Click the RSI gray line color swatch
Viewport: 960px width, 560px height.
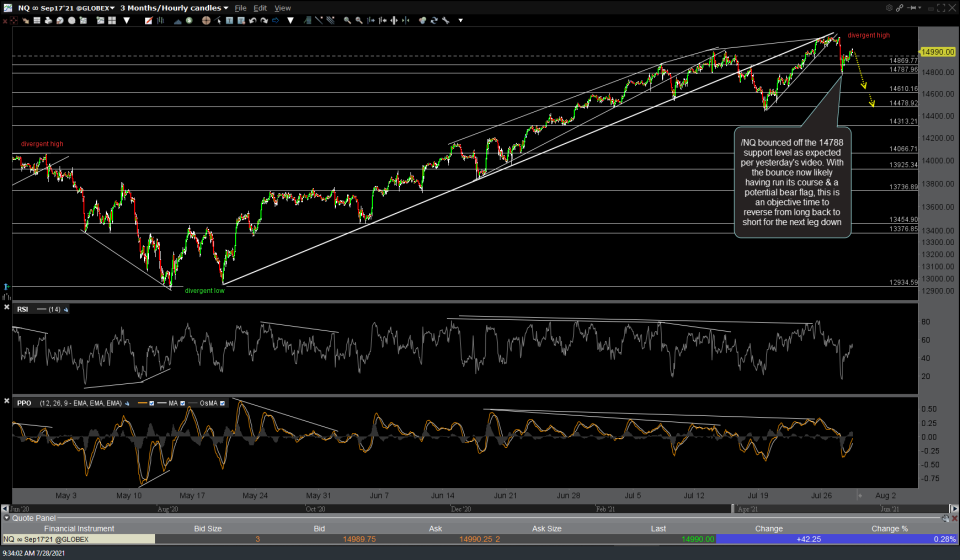tap(42, 309)
